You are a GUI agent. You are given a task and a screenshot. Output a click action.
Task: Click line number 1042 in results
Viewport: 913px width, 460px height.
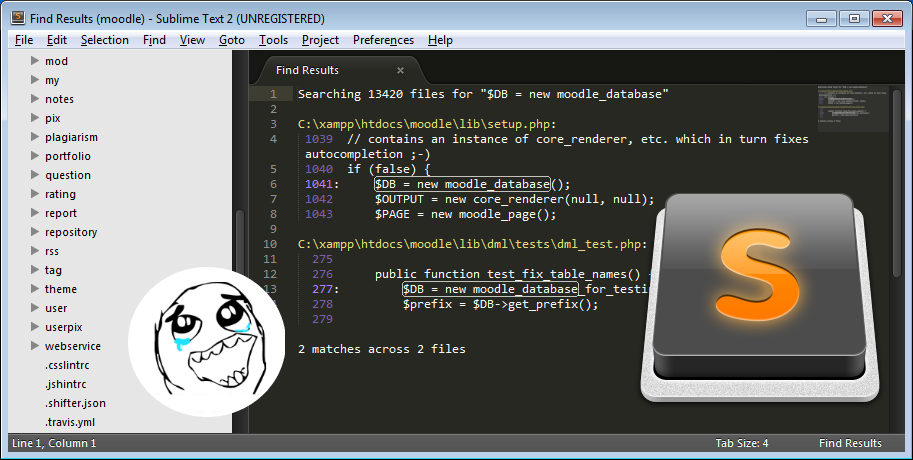(x=319, y=199)
